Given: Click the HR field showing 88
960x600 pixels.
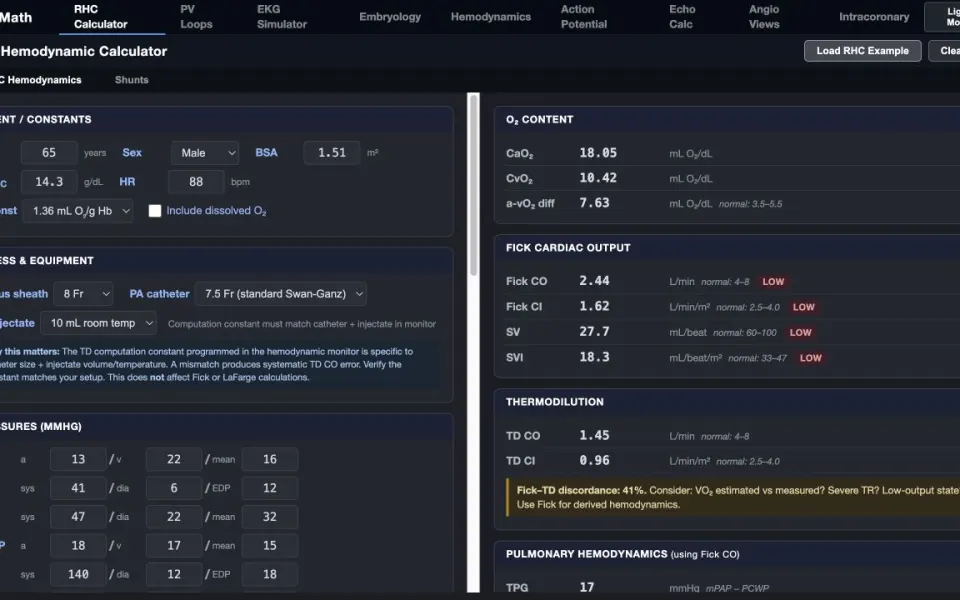Looking at the screenshot, I should coord(196,182).
